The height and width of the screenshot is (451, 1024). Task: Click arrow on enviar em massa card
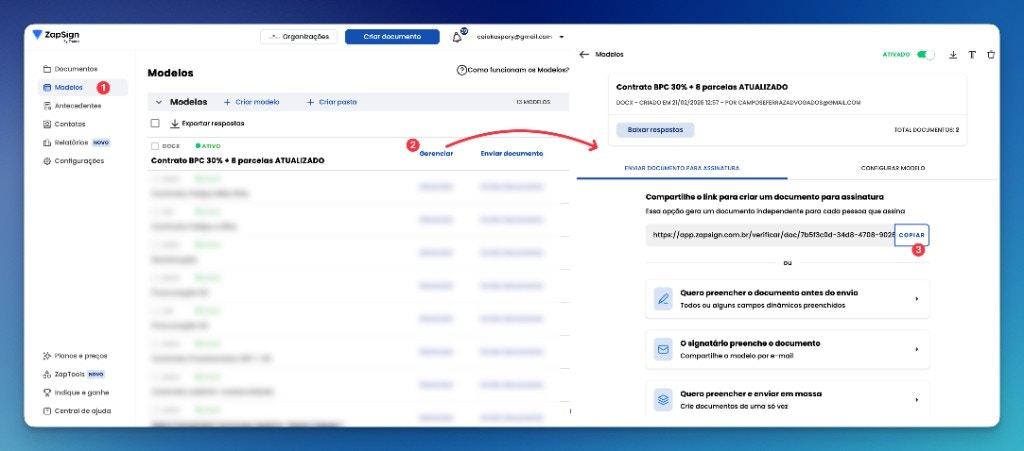917,399
